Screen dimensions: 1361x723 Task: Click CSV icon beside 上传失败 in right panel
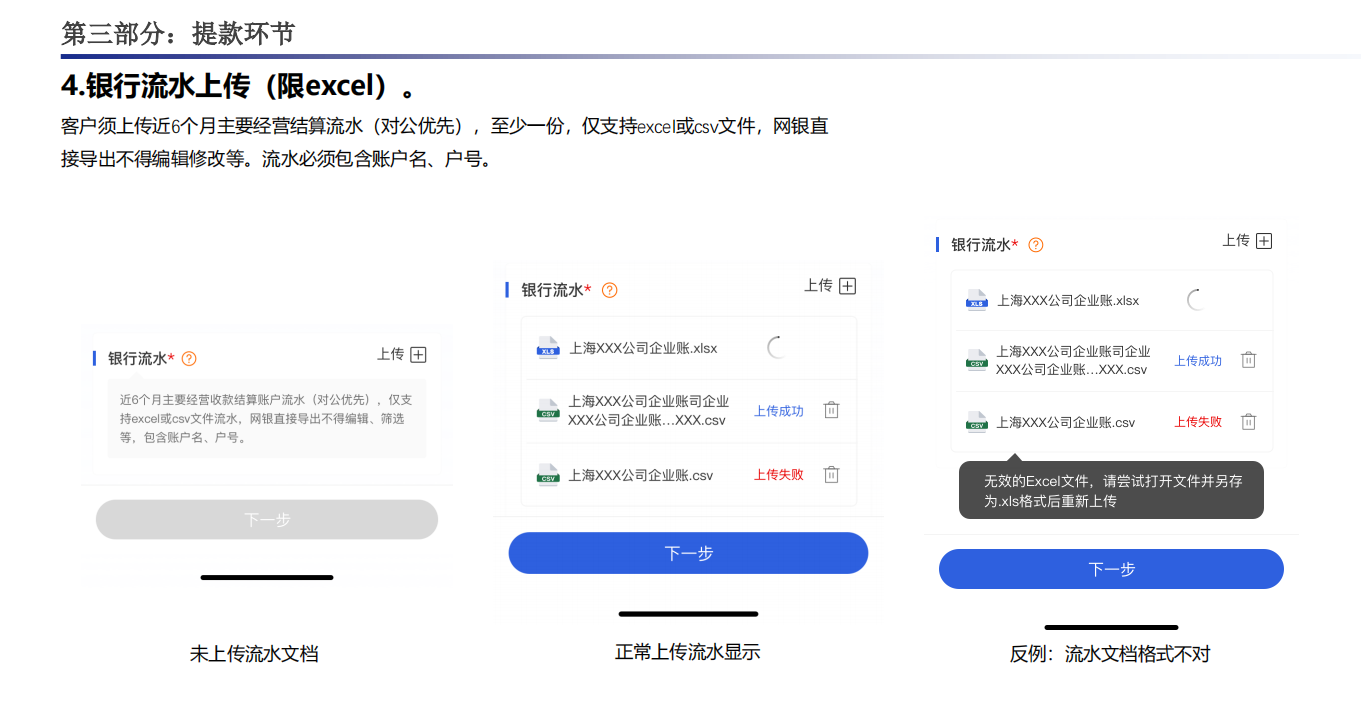click(x=976, y=422)
